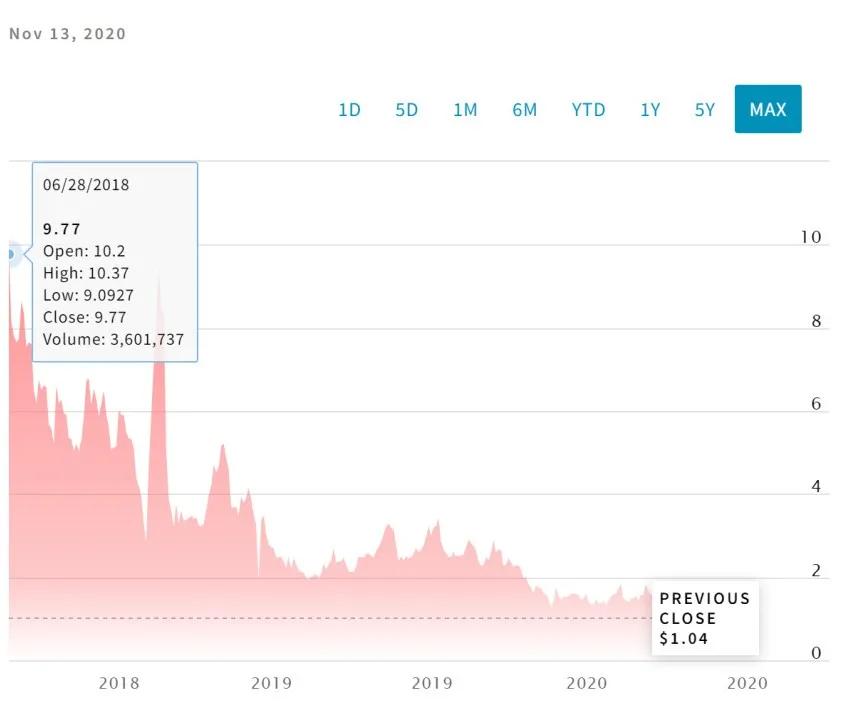Click the dashed previous close line
841x702 pixels.
tap(330, 618)
